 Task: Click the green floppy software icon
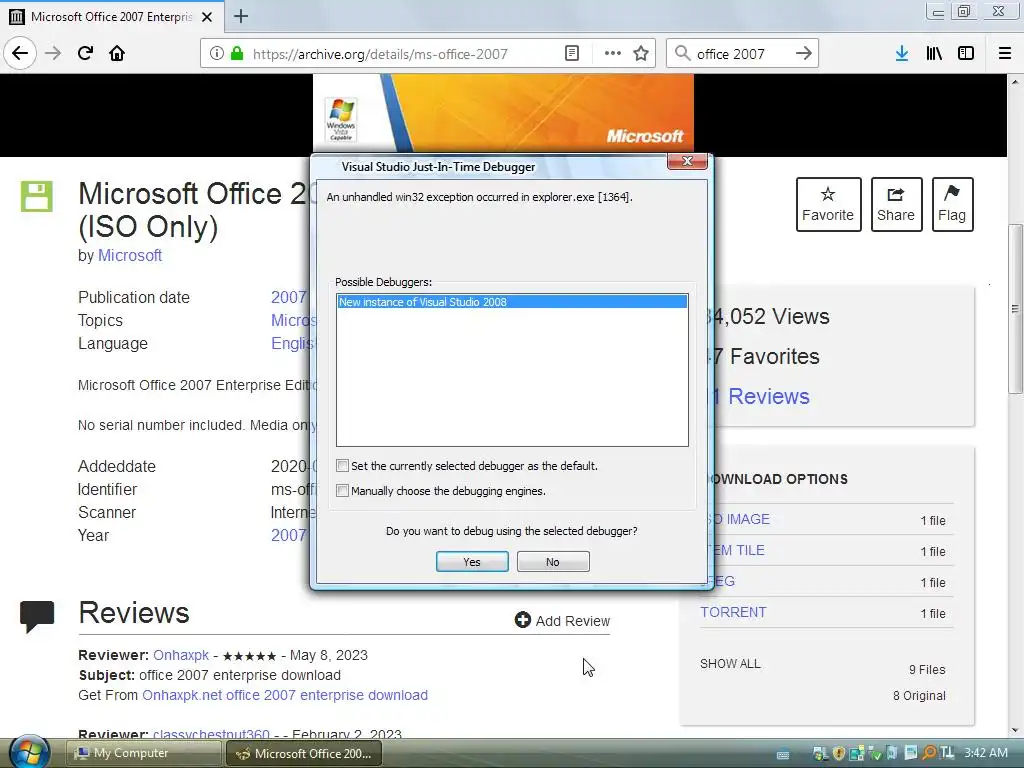(37, 196)
